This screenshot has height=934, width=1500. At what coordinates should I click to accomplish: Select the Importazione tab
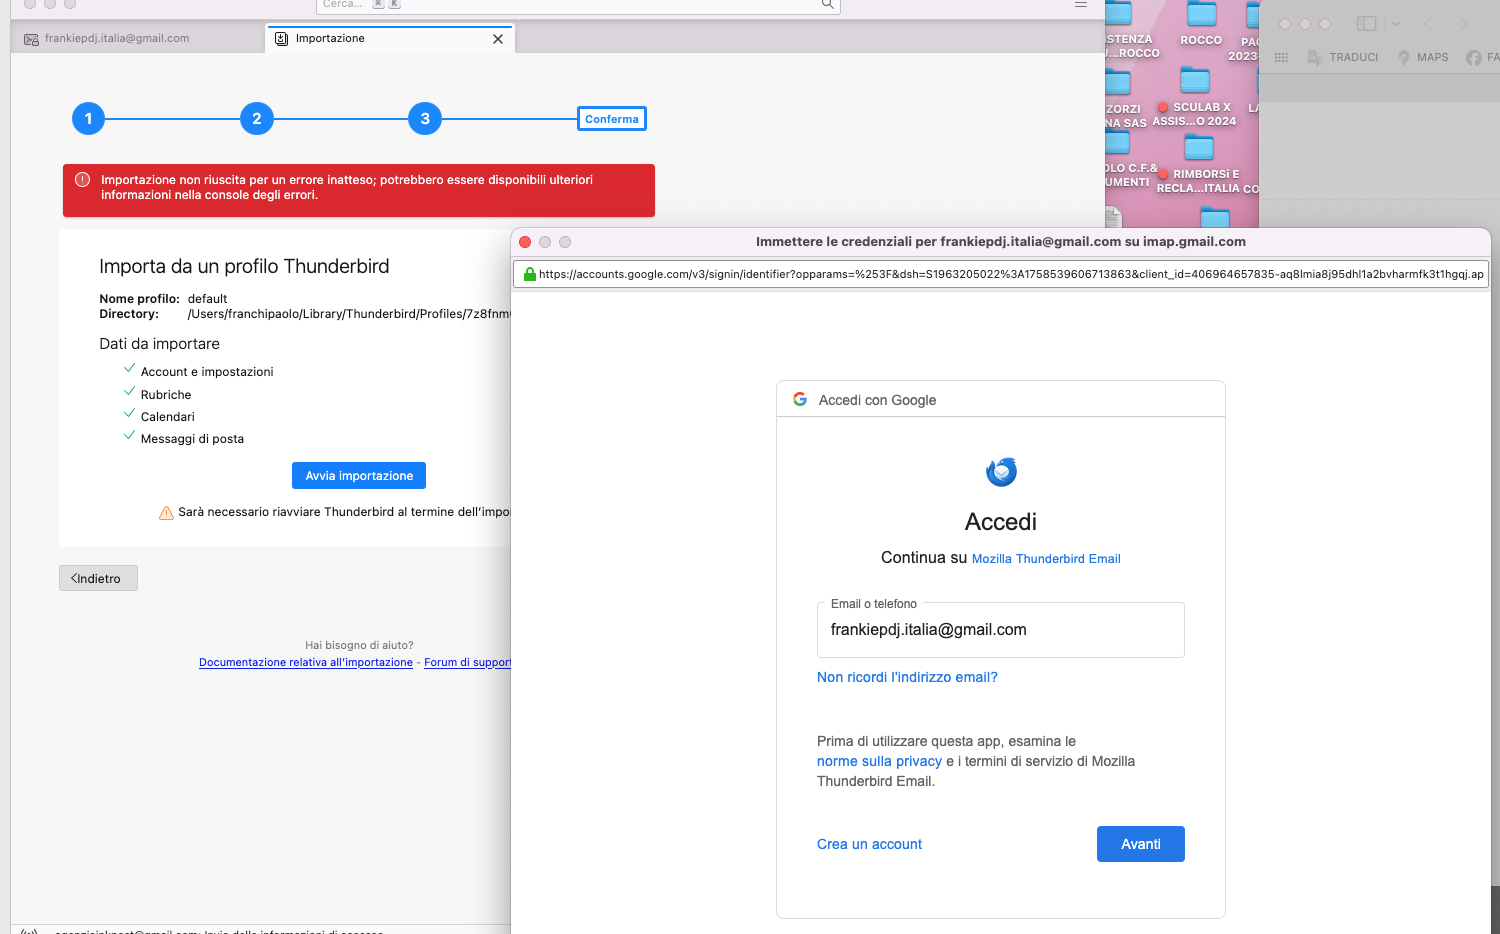390,39
